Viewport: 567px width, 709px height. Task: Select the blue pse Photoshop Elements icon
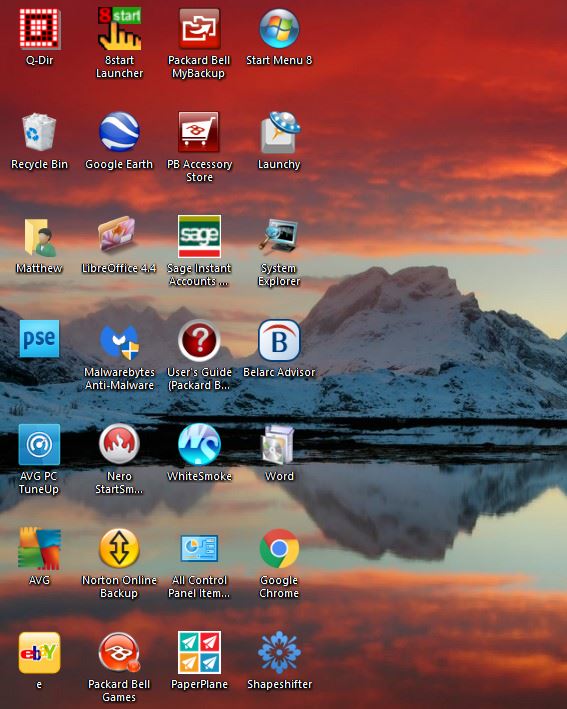click(x=39, y=339)
